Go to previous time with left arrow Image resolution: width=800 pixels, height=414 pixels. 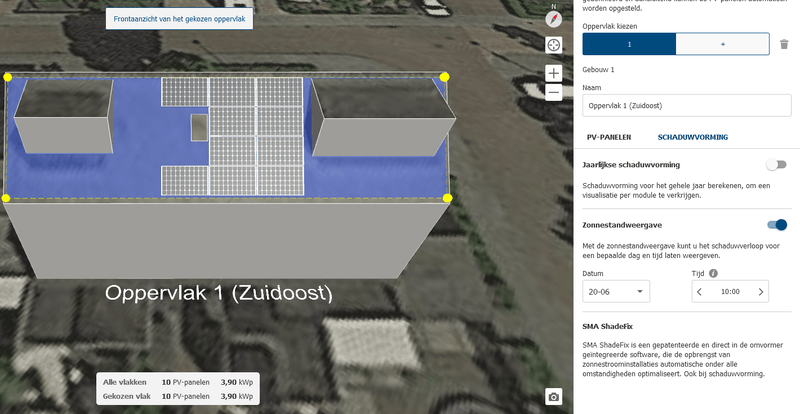tap(699, 291)
